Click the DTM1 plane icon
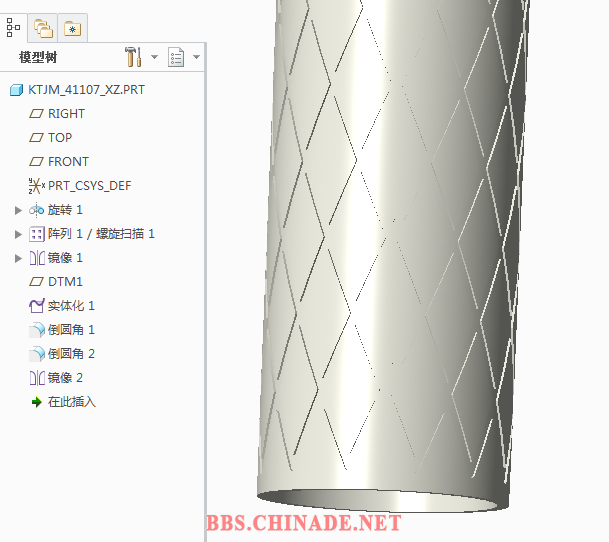Screen dimensions: 609x542 pyautogui.click(x=37, y=282)
